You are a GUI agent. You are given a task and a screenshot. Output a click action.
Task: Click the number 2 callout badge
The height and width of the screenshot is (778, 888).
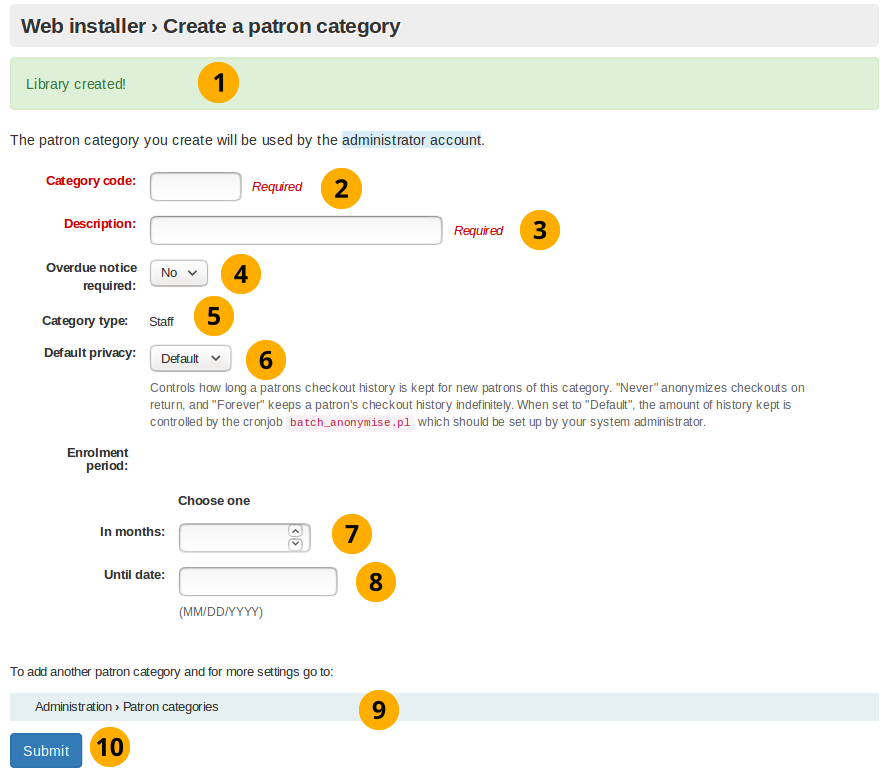pos(341,188)
